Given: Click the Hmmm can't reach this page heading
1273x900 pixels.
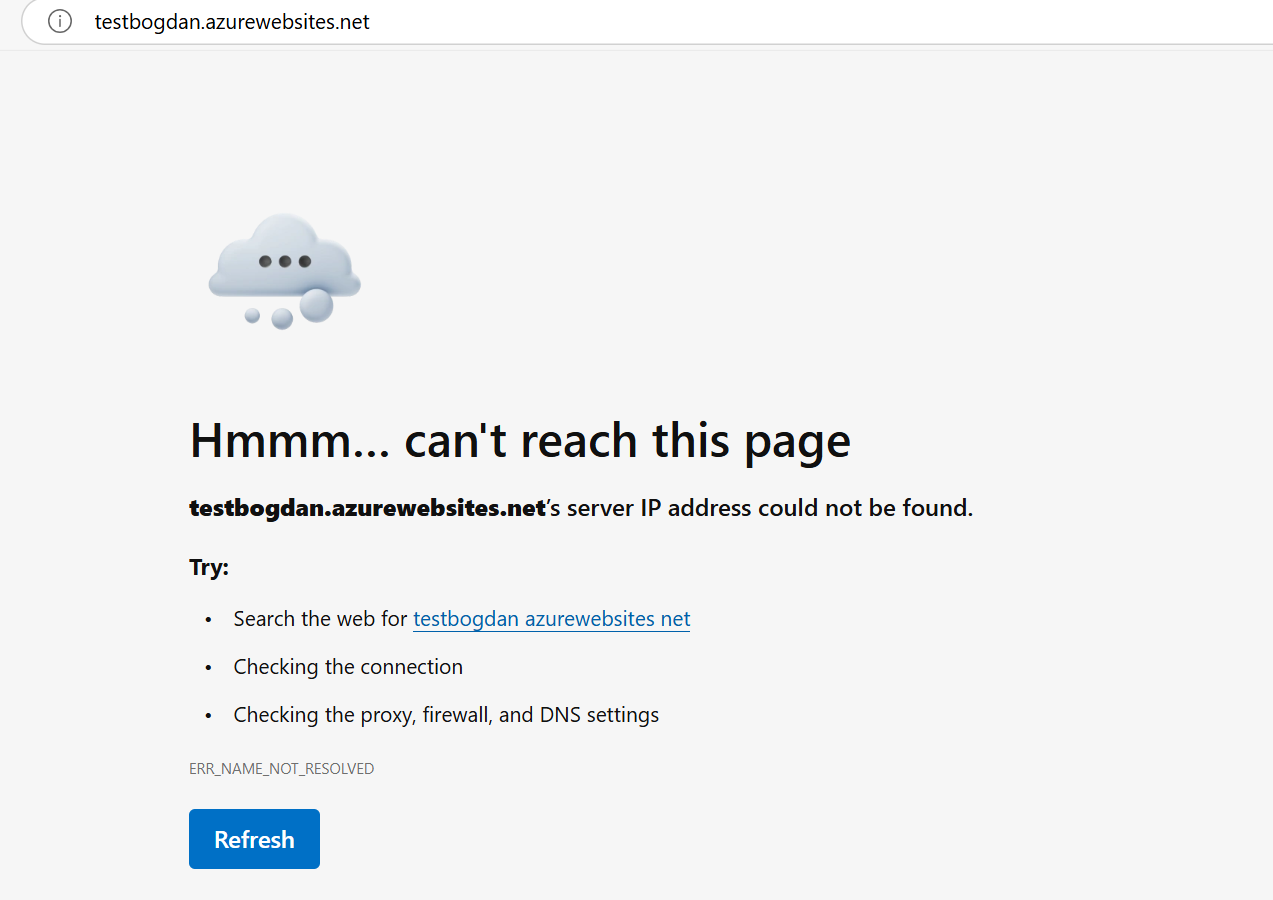Looking at the screenshot, I should coord(519,440).
